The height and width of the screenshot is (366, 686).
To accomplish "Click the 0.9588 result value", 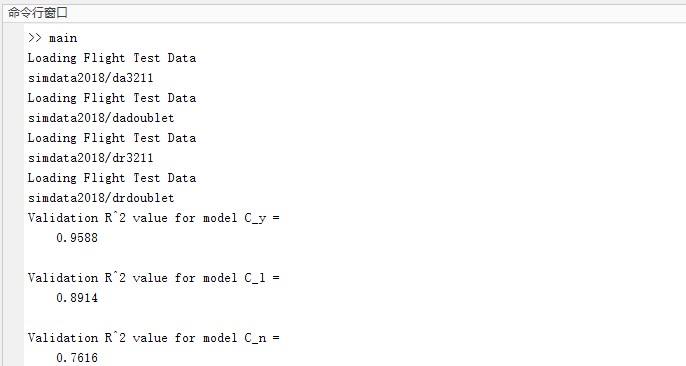I will pos(77,238).
